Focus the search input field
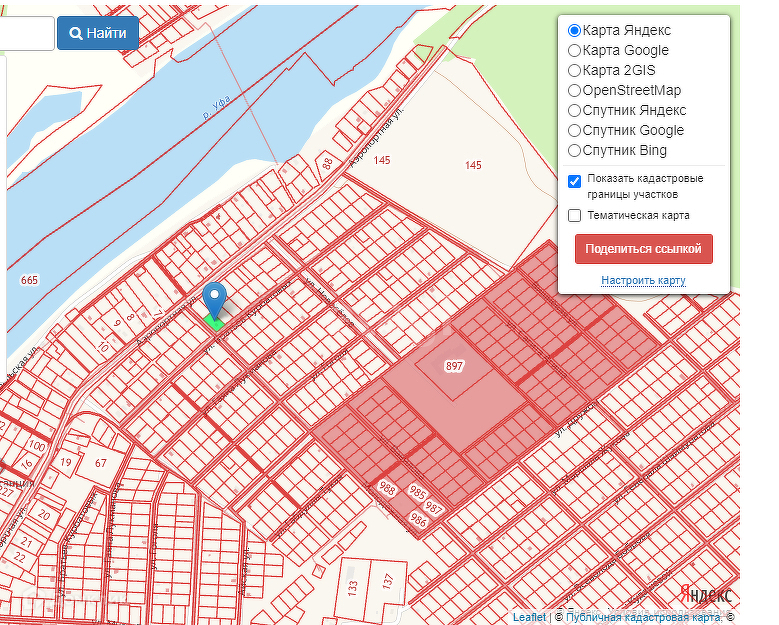779x625 pixels. tap(27, 33)
